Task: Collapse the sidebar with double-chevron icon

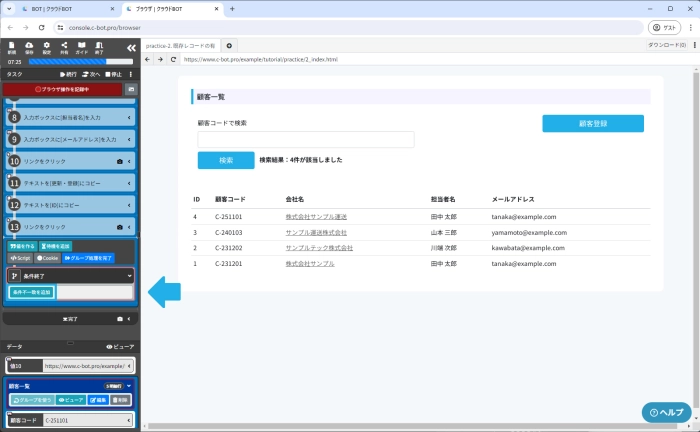Action: [x=131, y=47]
